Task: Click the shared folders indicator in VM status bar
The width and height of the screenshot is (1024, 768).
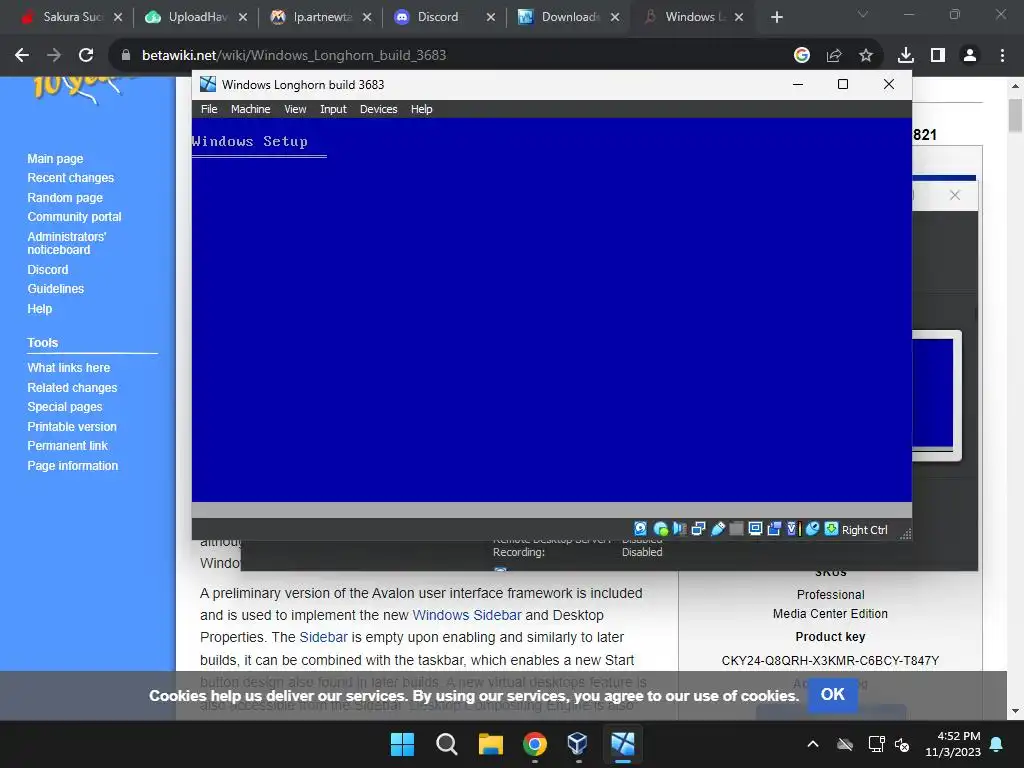Action: (x=736, y=529)
